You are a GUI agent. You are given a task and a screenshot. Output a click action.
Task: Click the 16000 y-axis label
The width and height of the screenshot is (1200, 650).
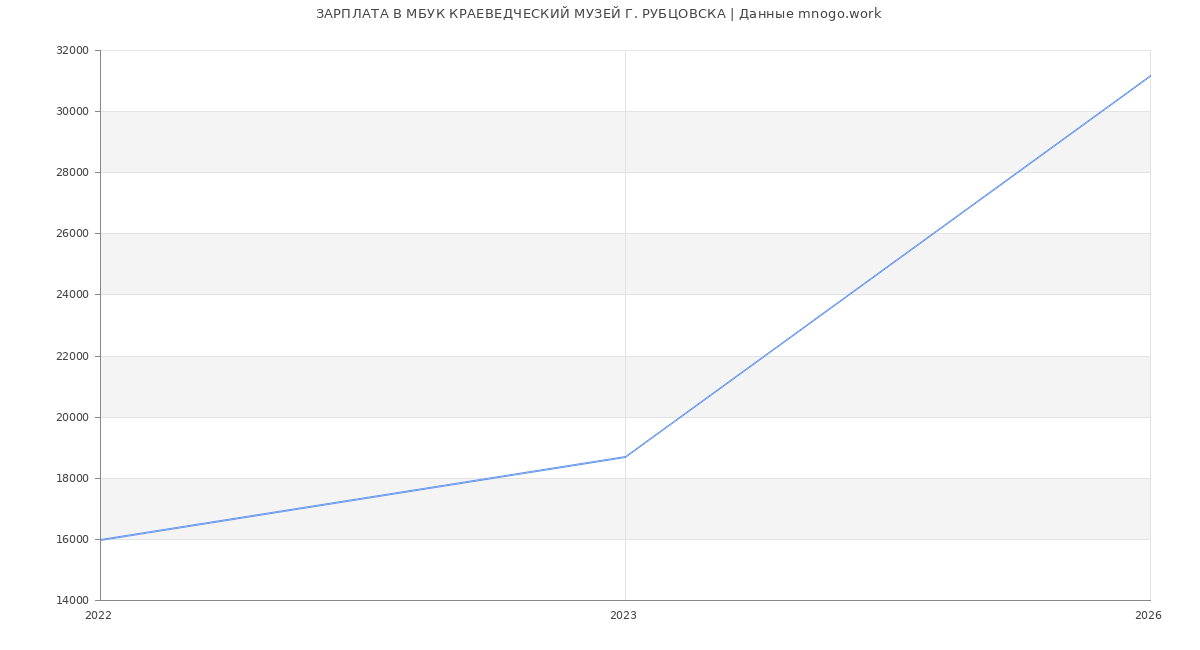pyautogui.click(x=72, y=540)
